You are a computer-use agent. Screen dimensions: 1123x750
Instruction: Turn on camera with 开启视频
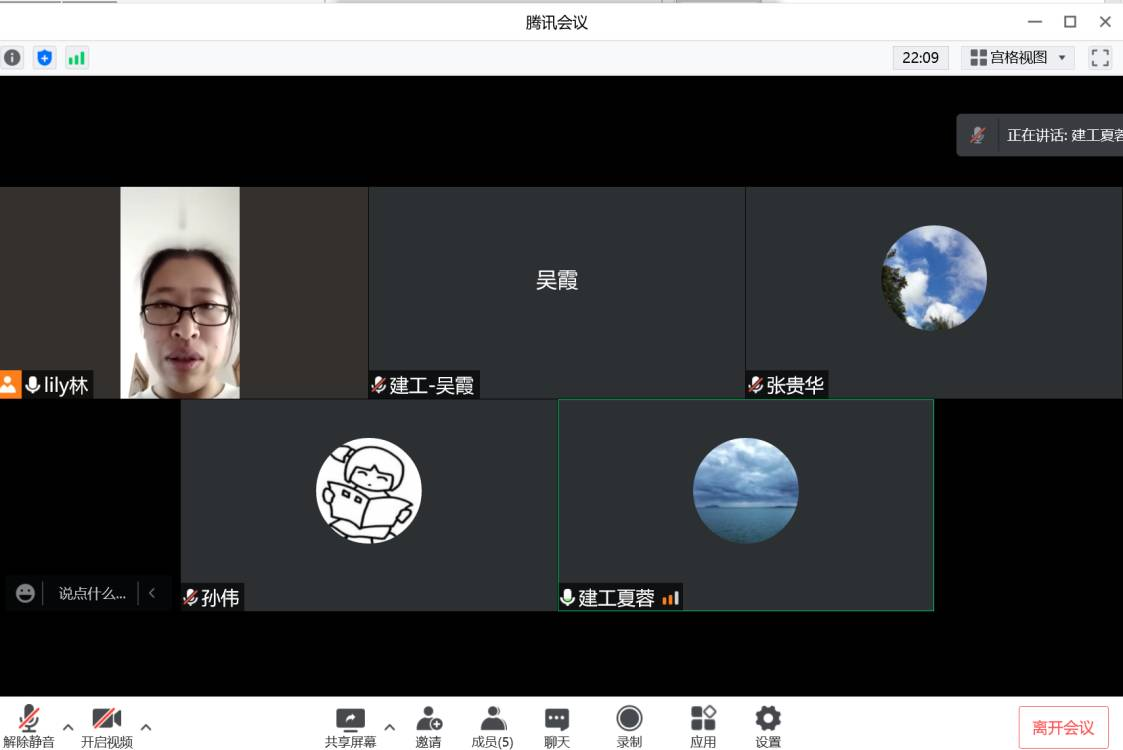coord(106,726)
